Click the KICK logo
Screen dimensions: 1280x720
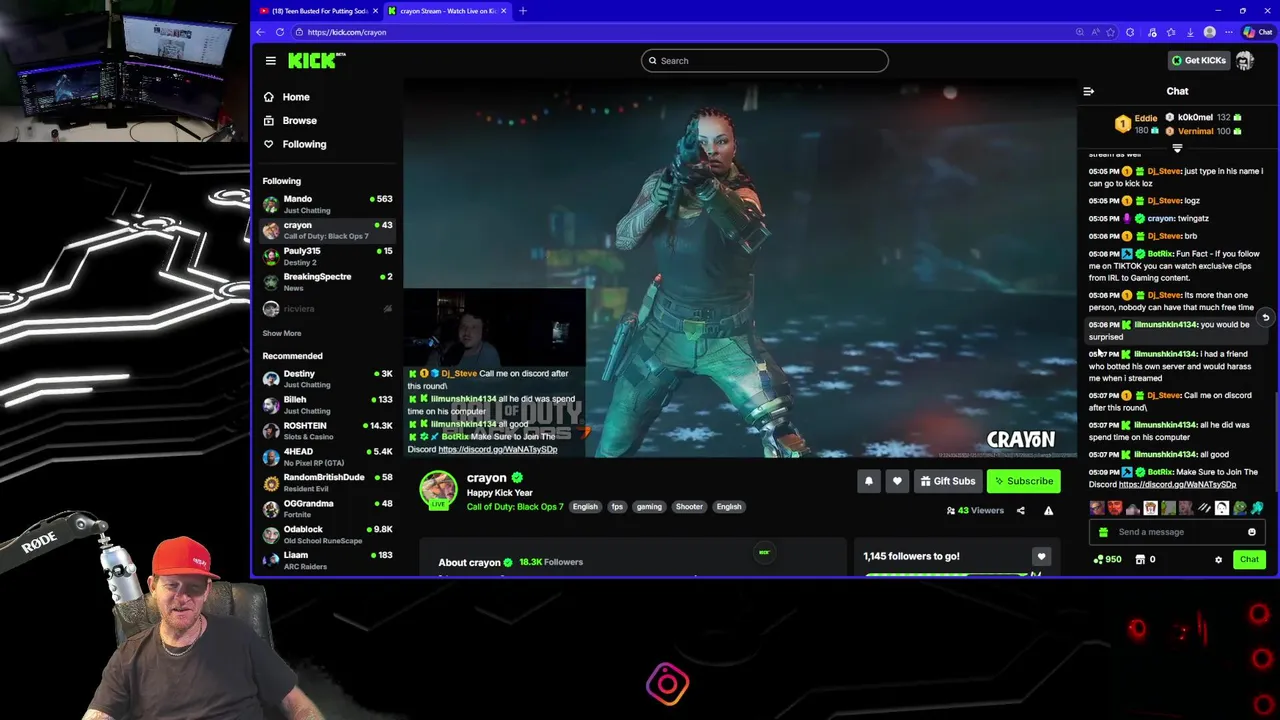click(x=316, y=60)
